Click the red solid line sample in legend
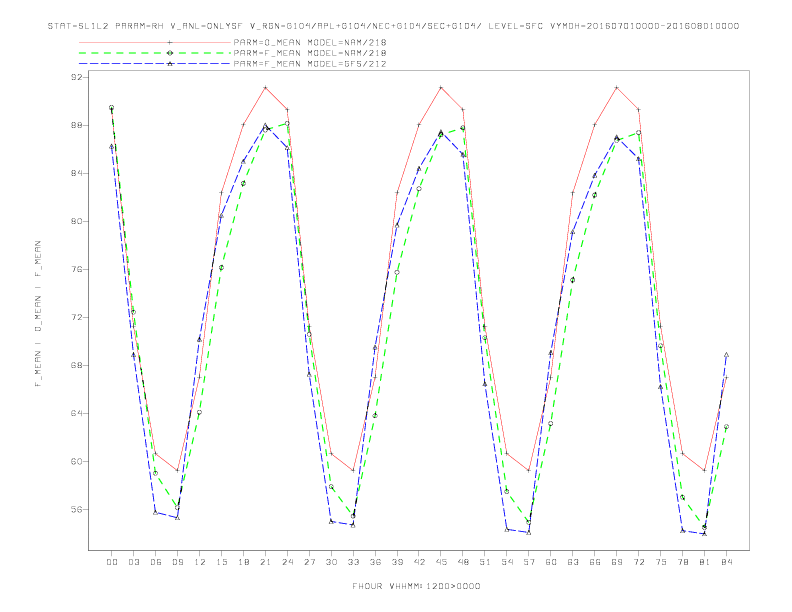This screenshot has width=792, height=612. tap(155, 42)
